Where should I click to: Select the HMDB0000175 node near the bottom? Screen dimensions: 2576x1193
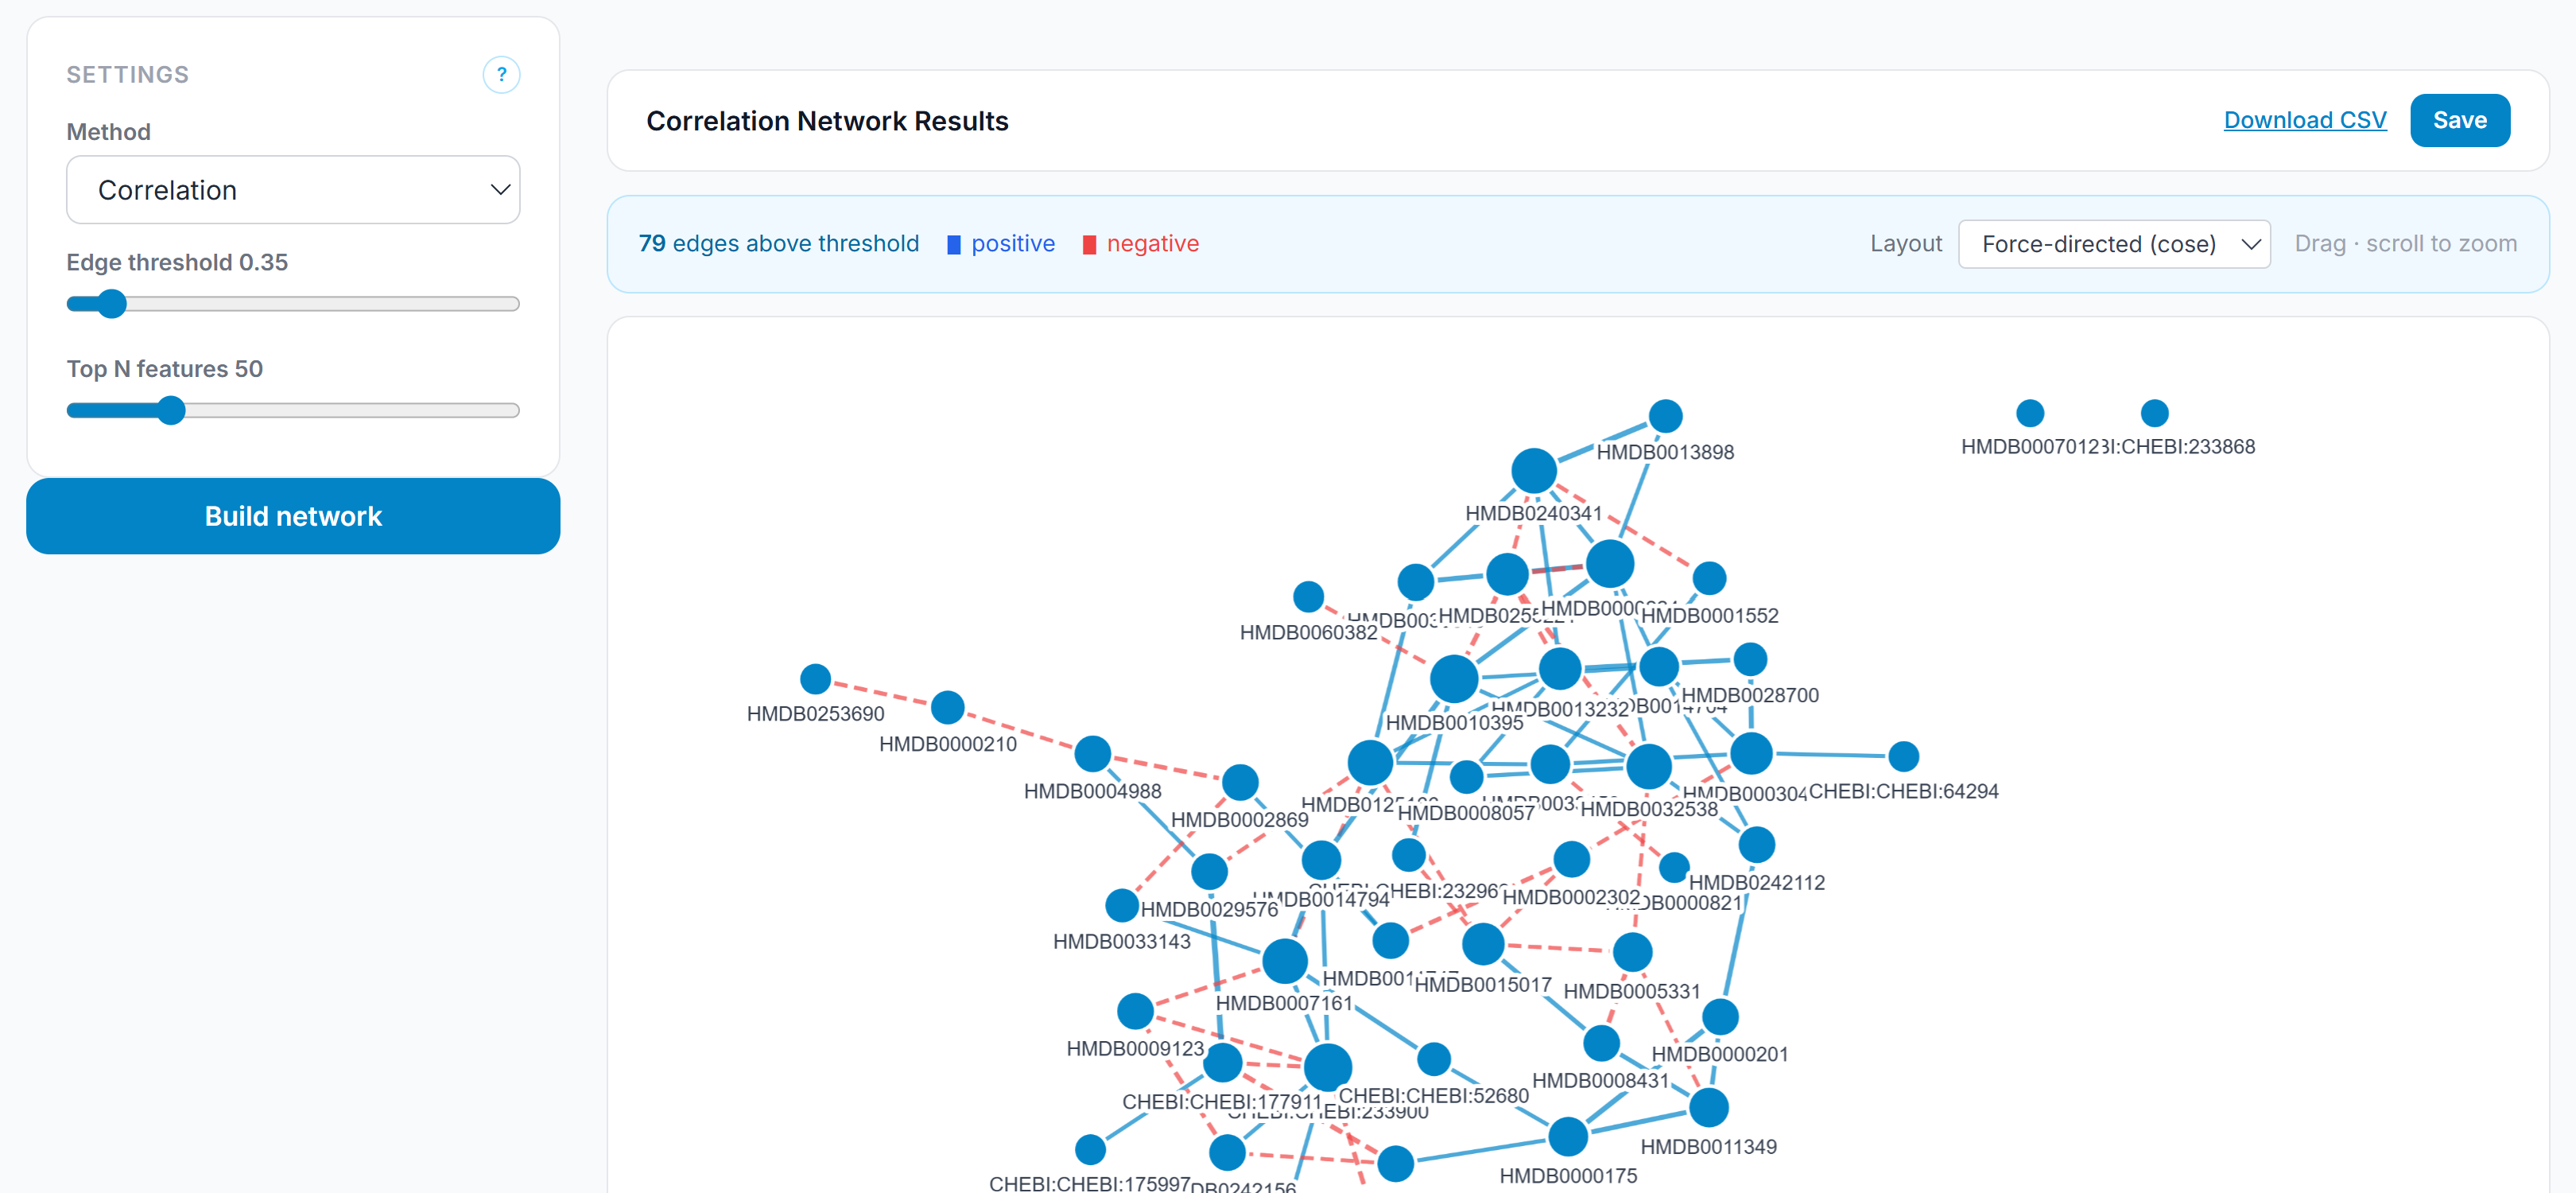(x=1567, y=1135)
